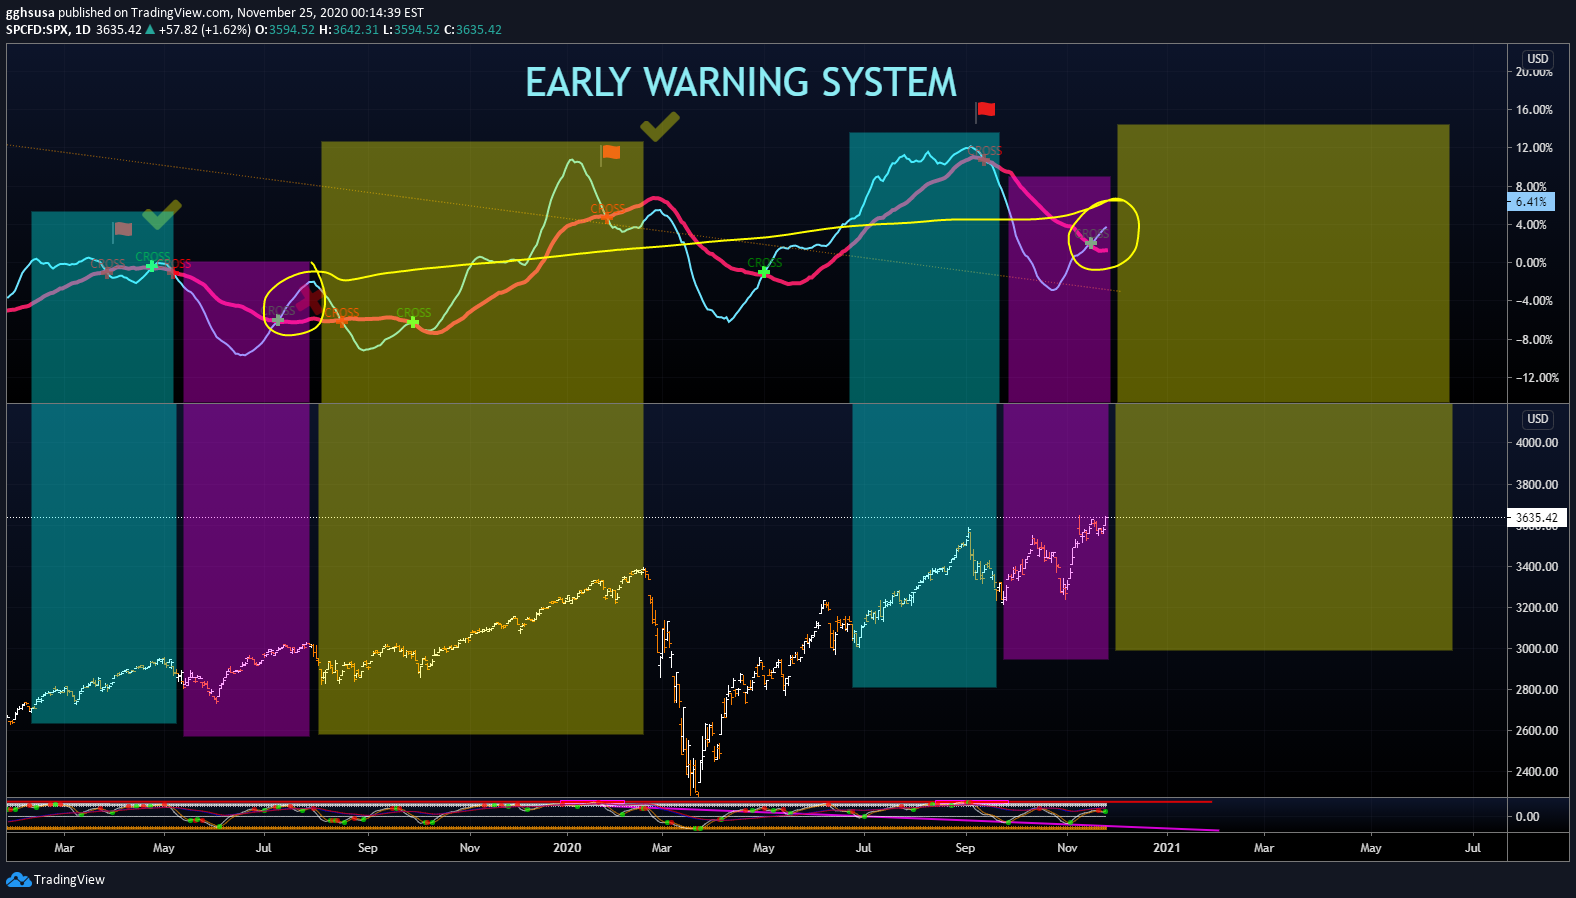
Task: Click the 2020 label on the time axis
Action: click(x=567, y=848)
